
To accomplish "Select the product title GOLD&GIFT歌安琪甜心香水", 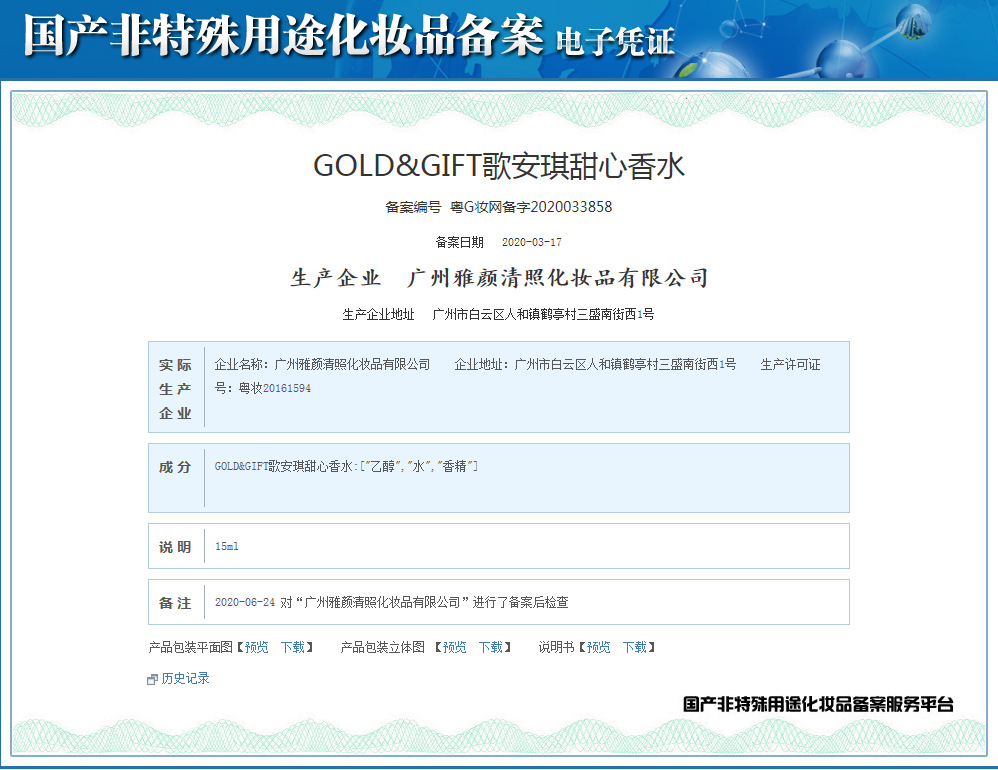I will pos(498,166).
